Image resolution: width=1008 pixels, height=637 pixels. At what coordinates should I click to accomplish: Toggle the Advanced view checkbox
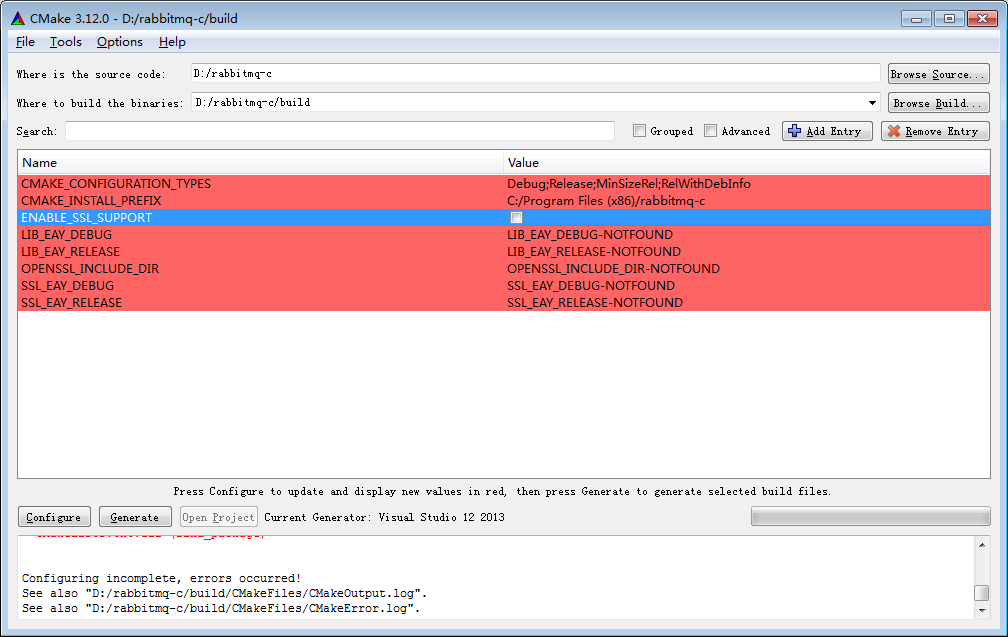[x=711, y=131]
